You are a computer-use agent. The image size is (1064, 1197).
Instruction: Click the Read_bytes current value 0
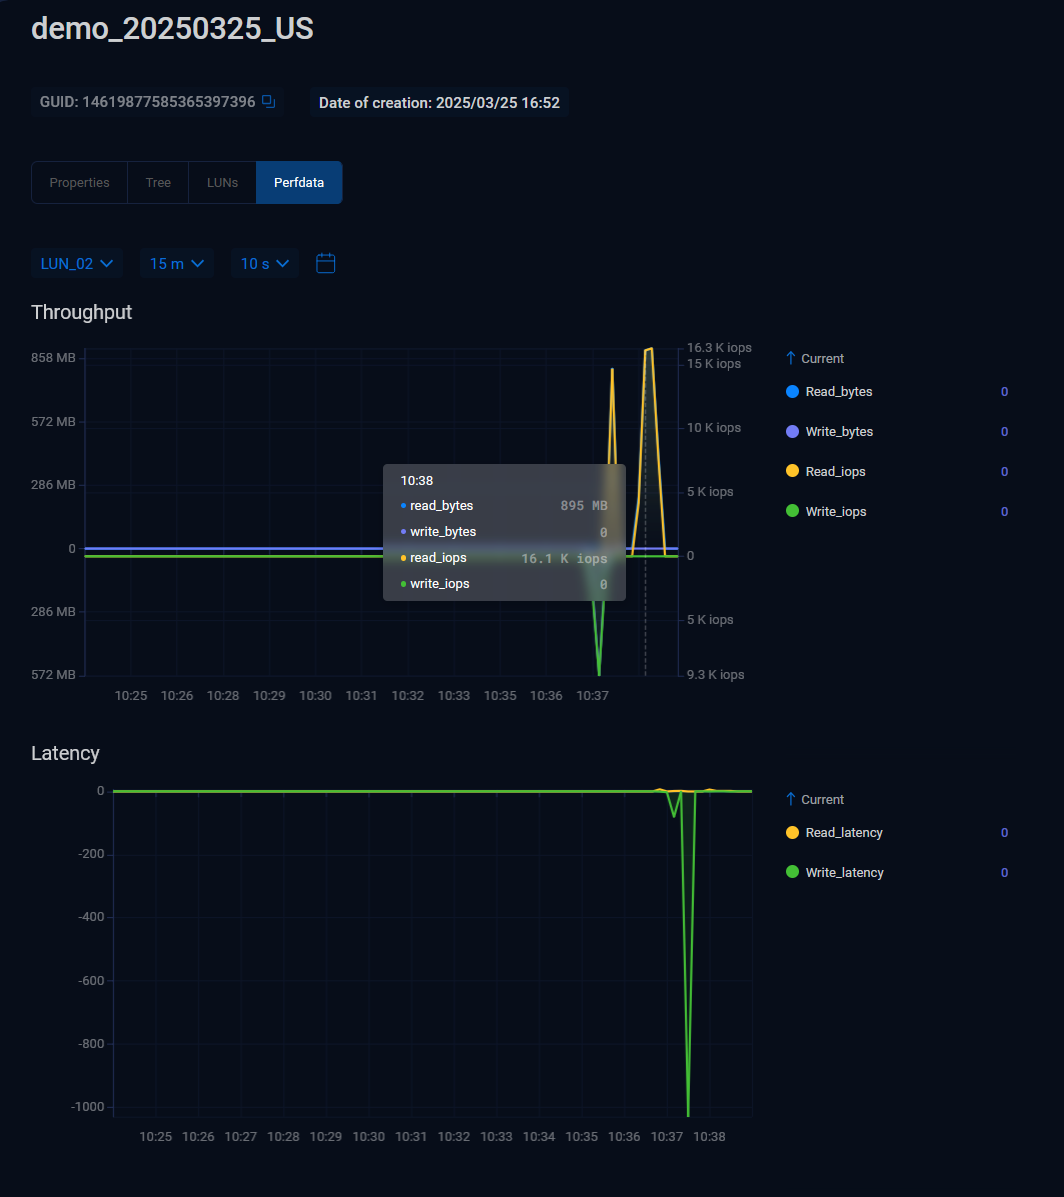coord(1004,392)
